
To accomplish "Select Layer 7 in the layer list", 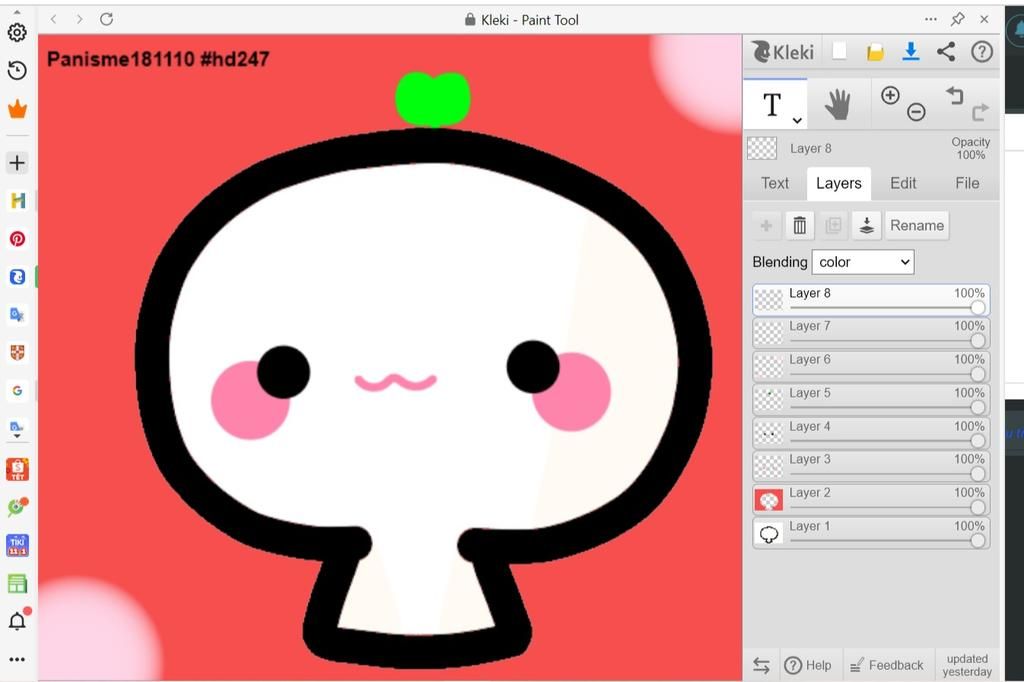I will click(871, 333).
